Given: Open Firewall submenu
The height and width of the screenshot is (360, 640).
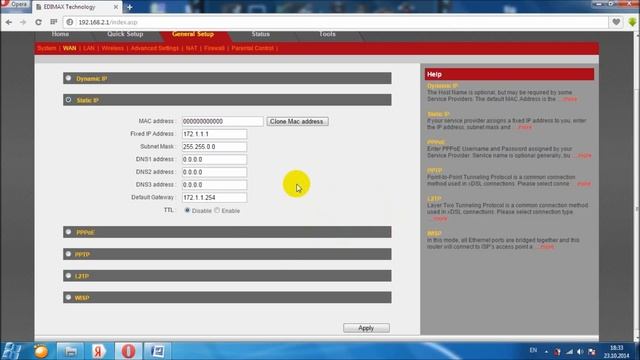Looking at the screenshot, I should (x=214, y=48).
